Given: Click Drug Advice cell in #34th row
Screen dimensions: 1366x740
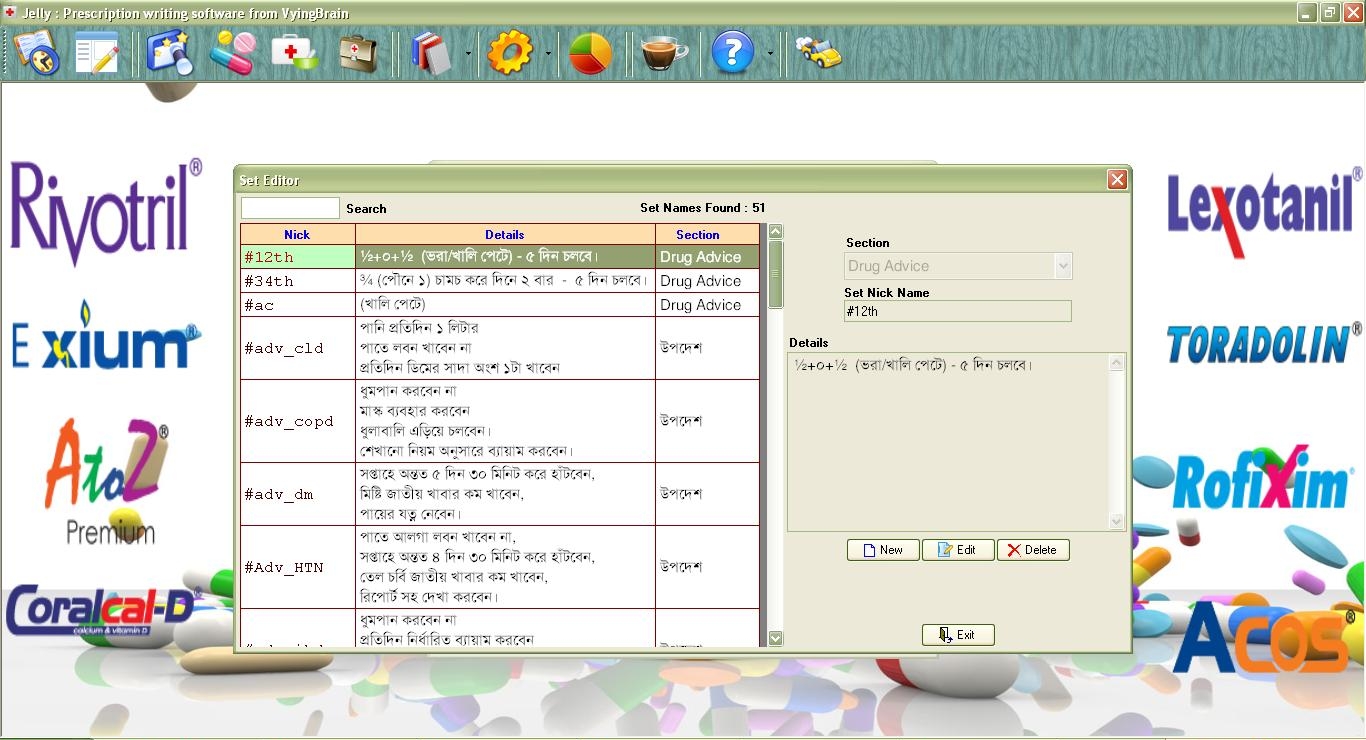Looking at the screenshot, I should click(707, 281).
